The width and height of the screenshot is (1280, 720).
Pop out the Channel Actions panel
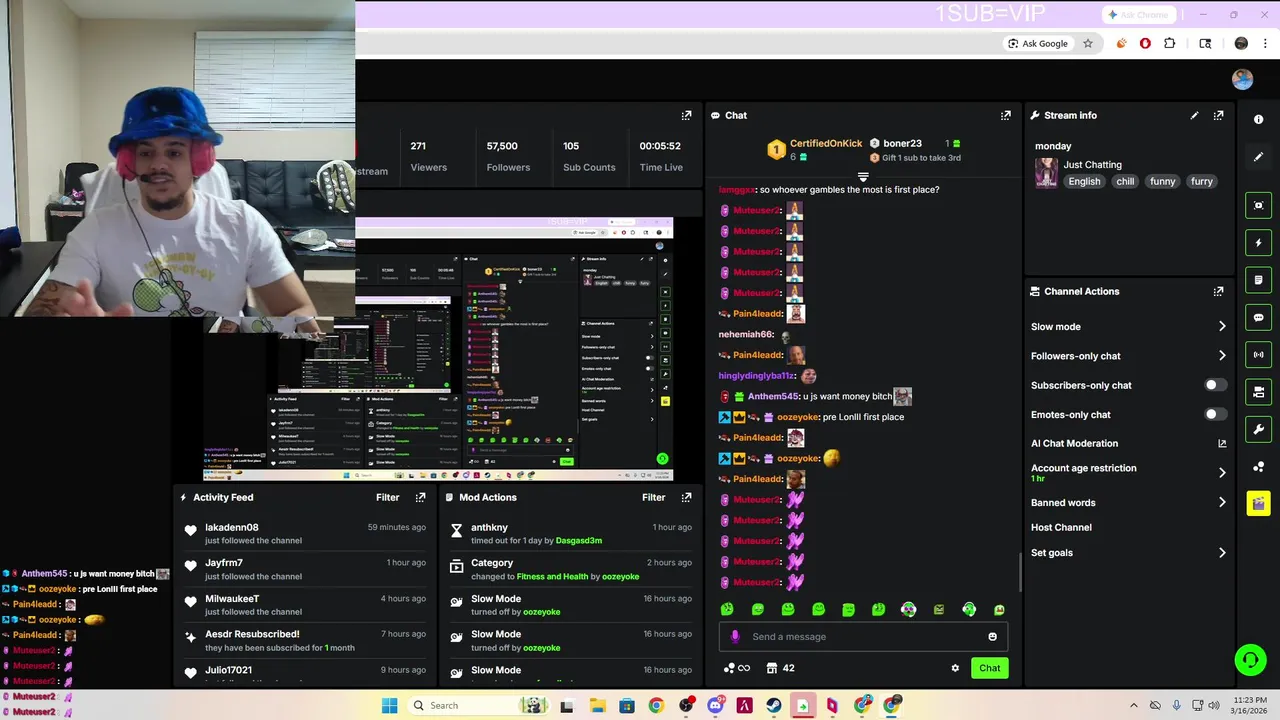(1218, 292)
